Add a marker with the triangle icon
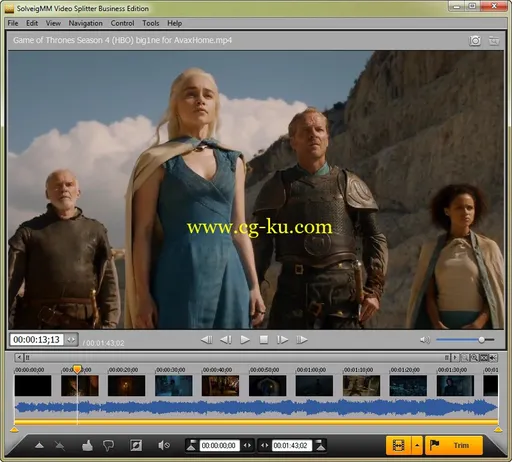512x462 pixels. coord(39,445)
